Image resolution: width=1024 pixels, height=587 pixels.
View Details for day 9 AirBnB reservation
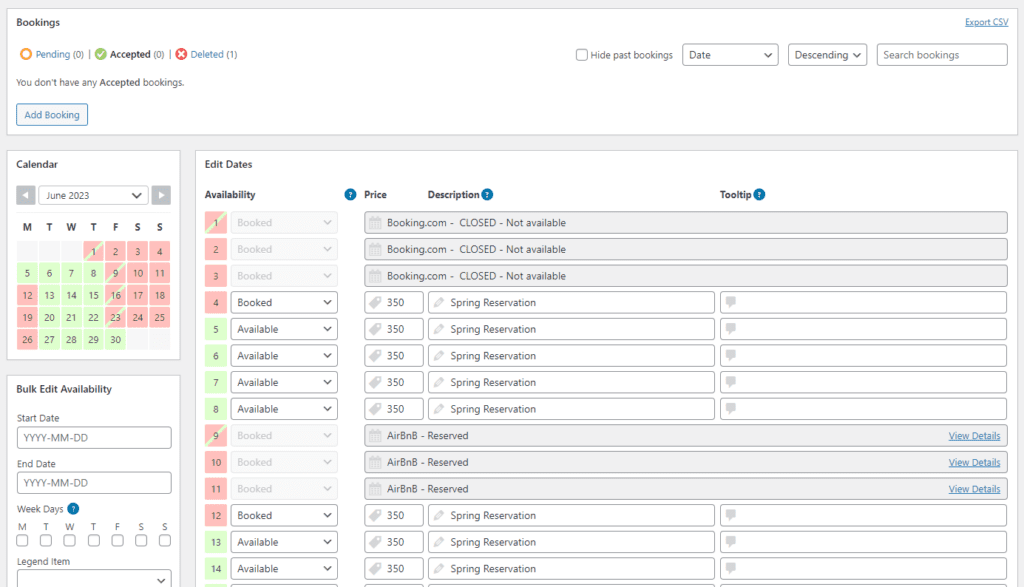974,436
